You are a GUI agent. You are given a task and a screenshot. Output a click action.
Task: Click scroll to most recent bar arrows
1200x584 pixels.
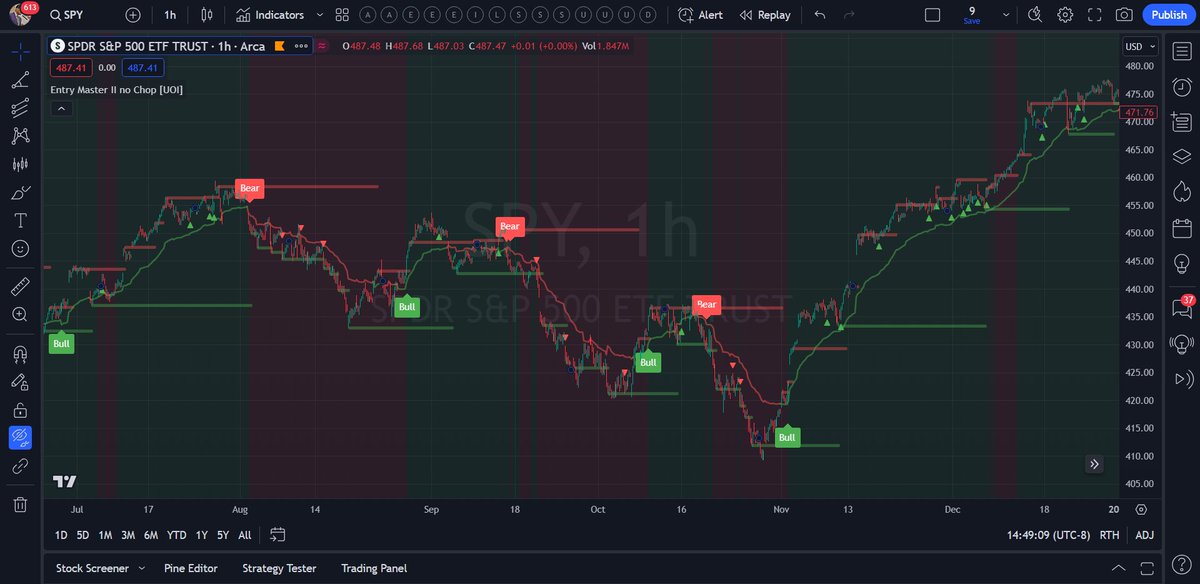pos(1095,464)
